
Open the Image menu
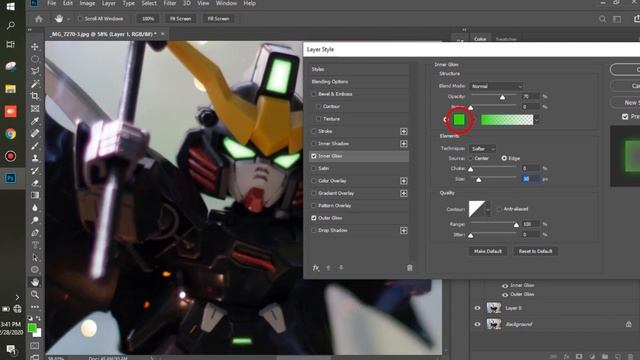[87, 3]
